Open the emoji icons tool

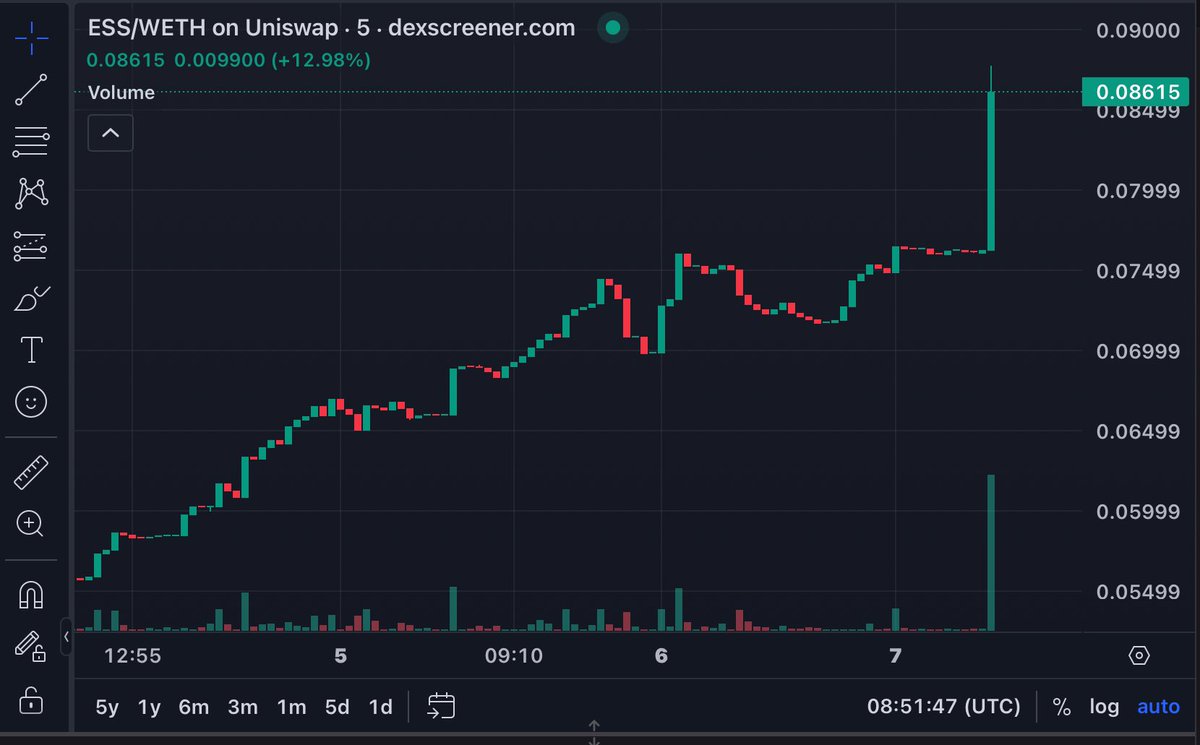click(x=32, y=403)
